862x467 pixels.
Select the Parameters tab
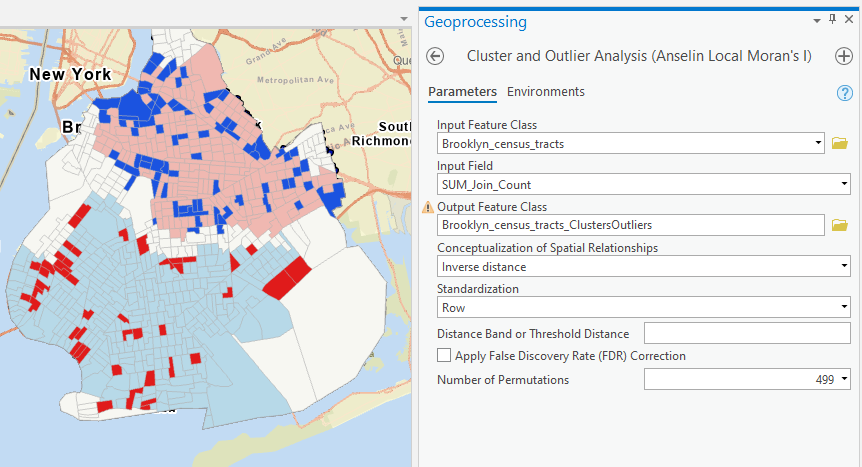[x=462, y=92]
